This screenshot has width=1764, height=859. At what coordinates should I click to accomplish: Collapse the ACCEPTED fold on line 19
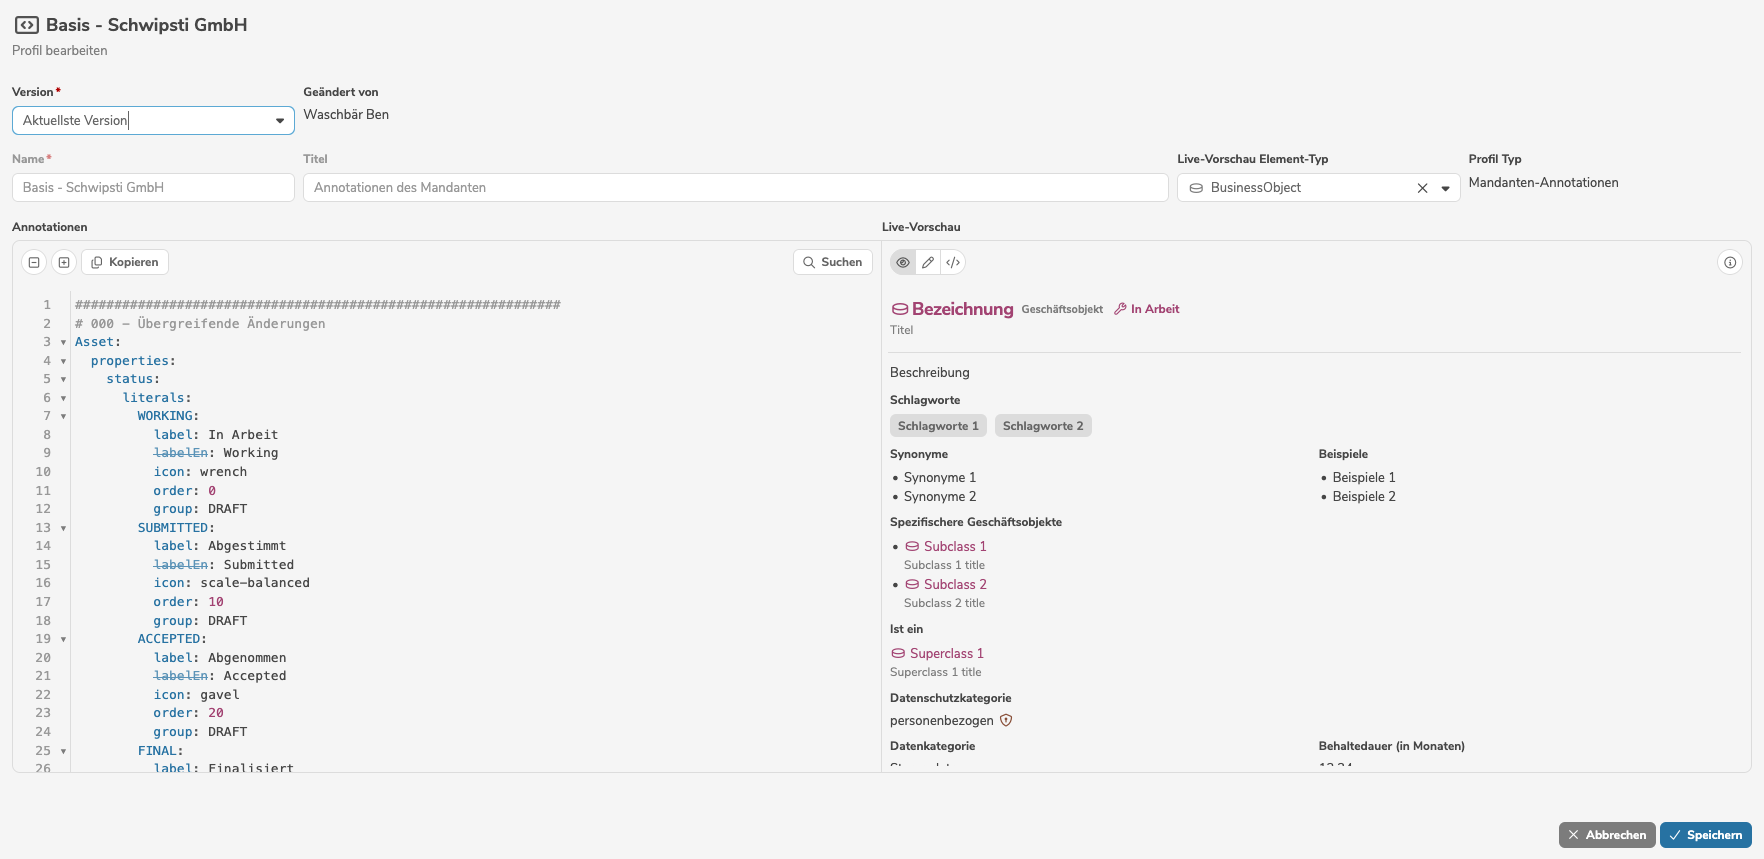(x=63, y=639)
